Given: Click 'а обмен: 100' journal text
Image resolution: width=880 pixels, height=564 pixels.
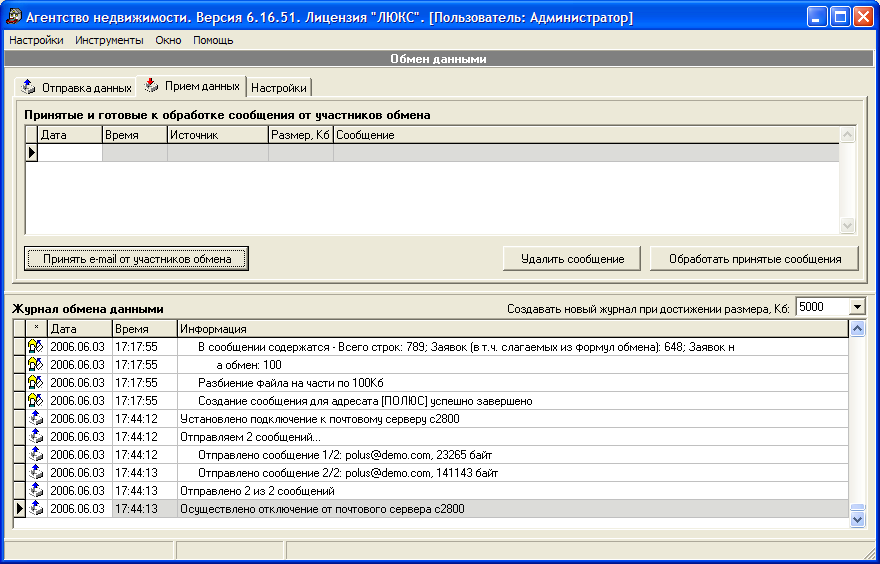Looking at the screenshot, I should tap(249, 365).
